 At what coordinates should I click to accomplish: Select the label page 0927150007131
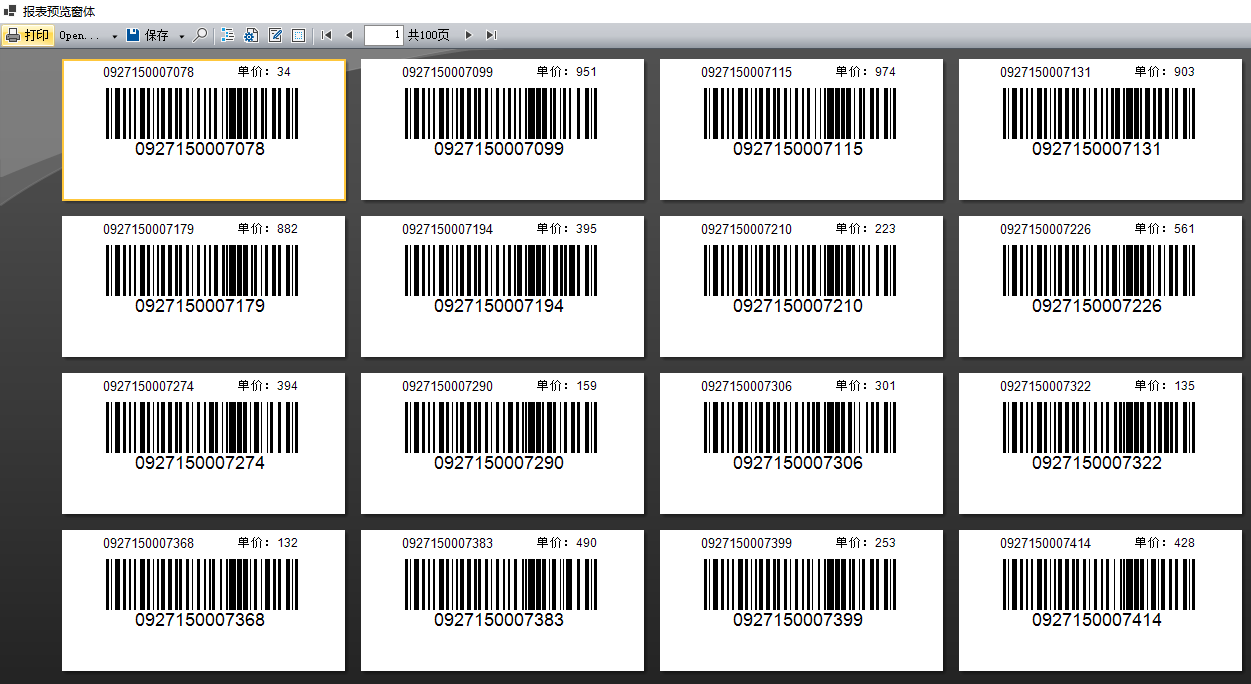pos(1100,130)
